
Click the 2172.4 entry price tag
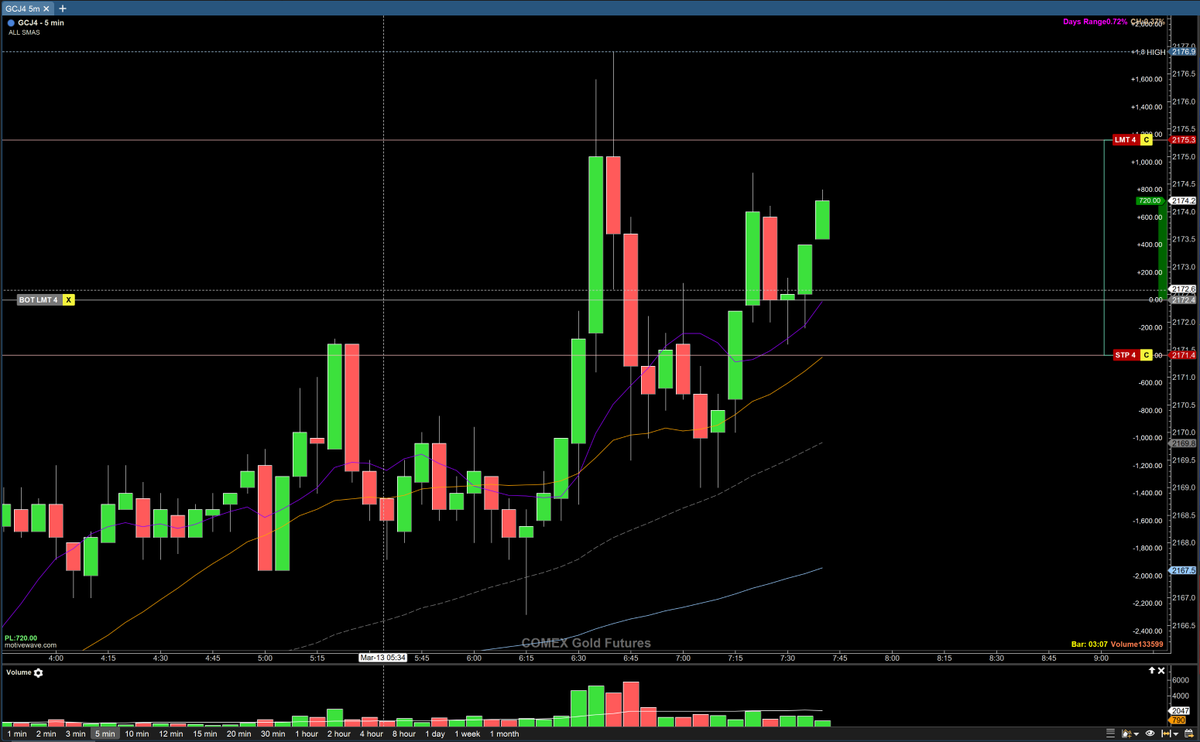pos(1182,299)
